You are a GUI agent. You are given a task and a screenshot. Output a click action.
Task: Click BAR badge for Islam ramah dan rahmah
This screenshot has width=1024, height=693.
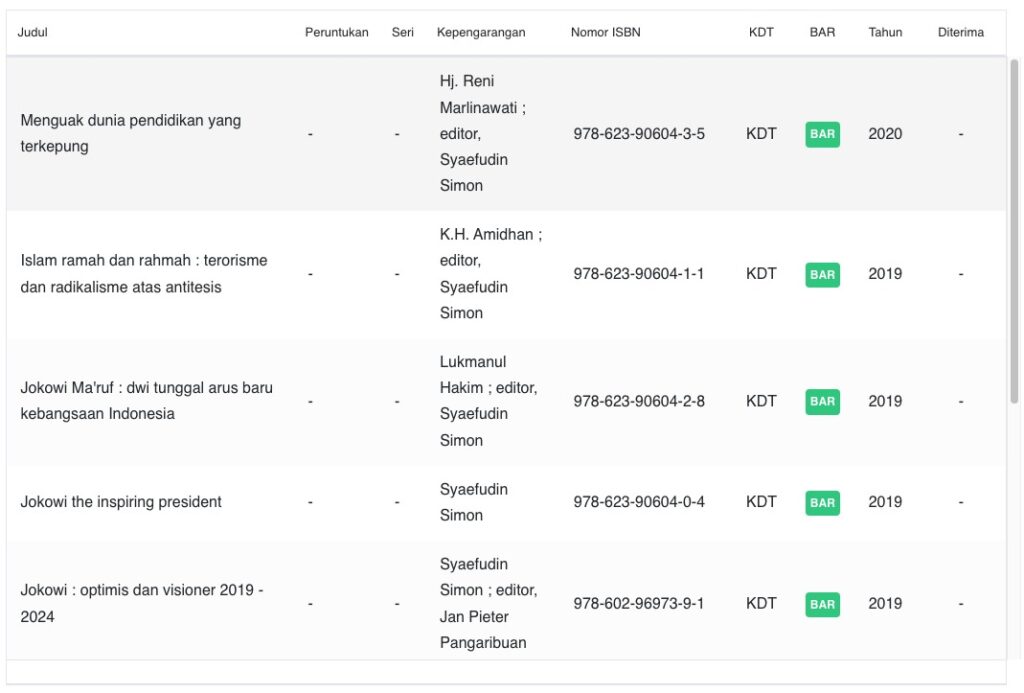pos(822,274)
